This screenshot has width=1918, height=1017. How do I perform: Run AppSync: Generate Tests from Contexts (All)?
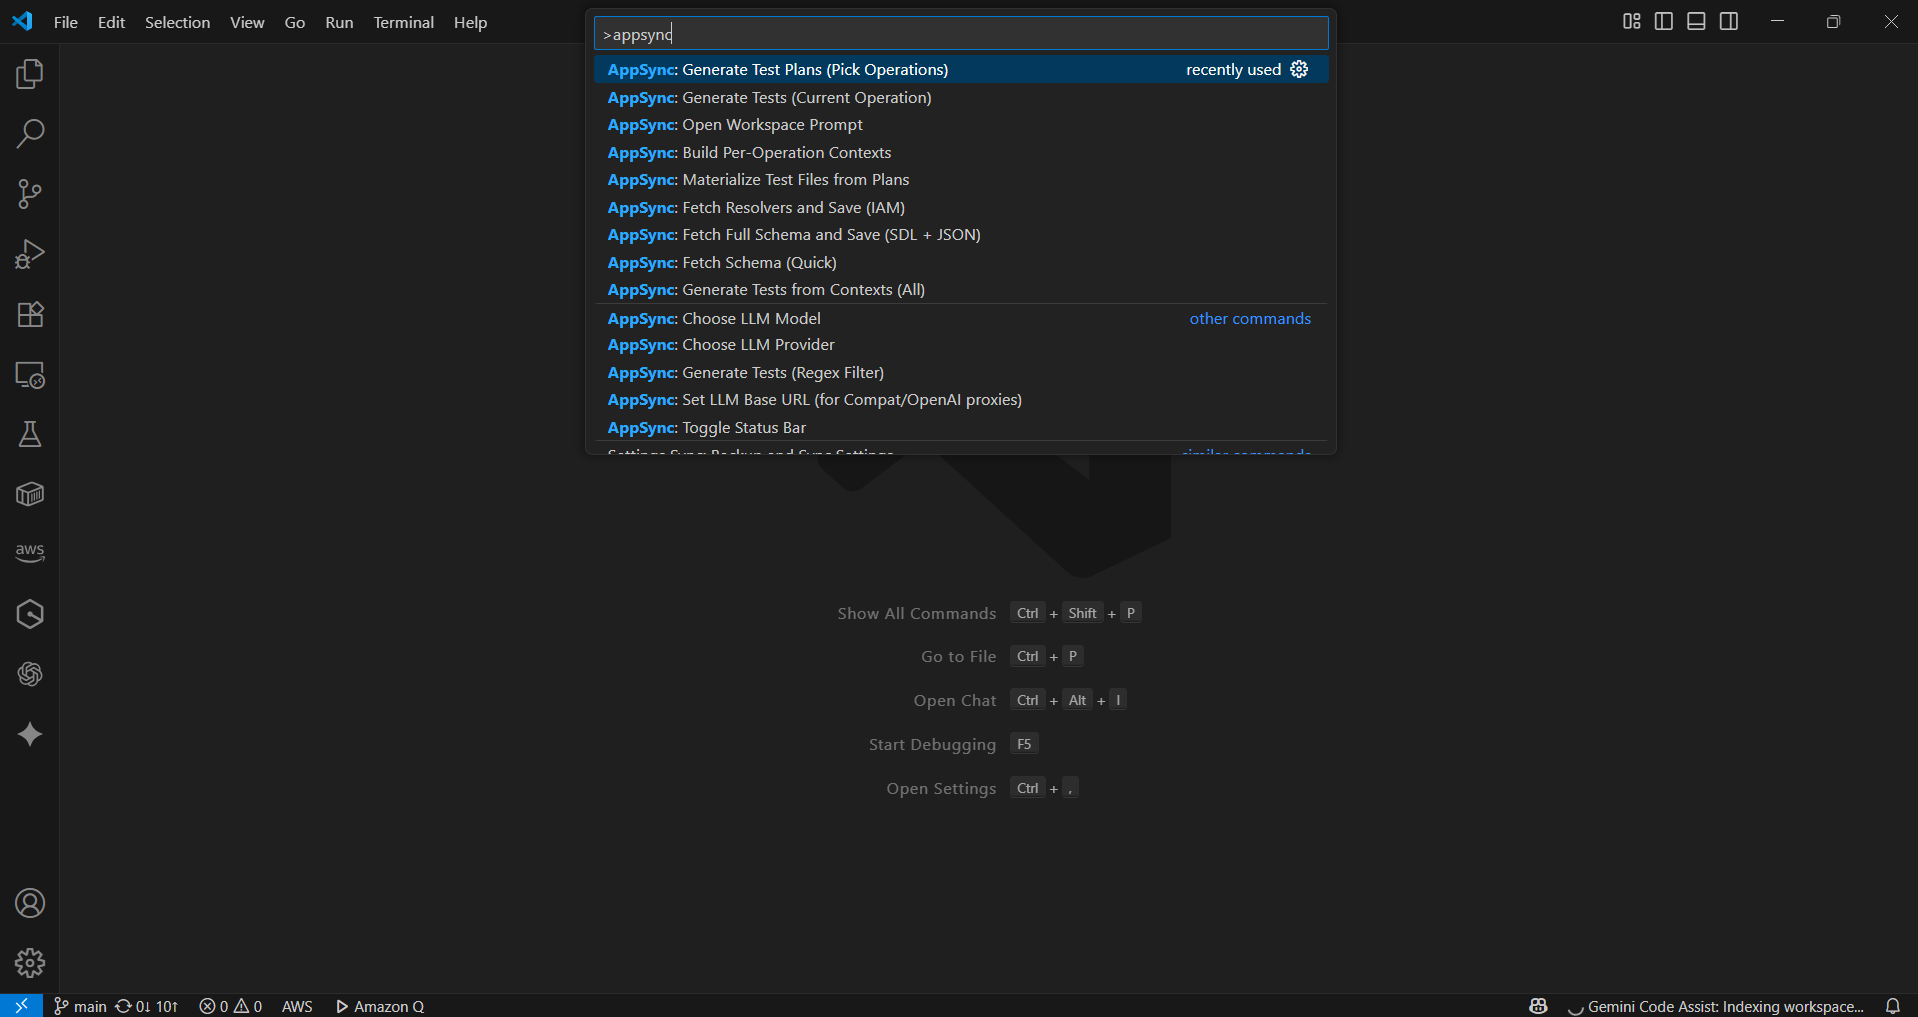[x=961, y=290]
